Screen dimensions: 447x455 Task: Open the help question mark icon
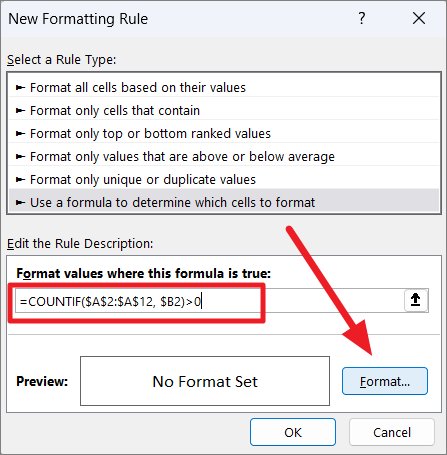coord(362,18)
